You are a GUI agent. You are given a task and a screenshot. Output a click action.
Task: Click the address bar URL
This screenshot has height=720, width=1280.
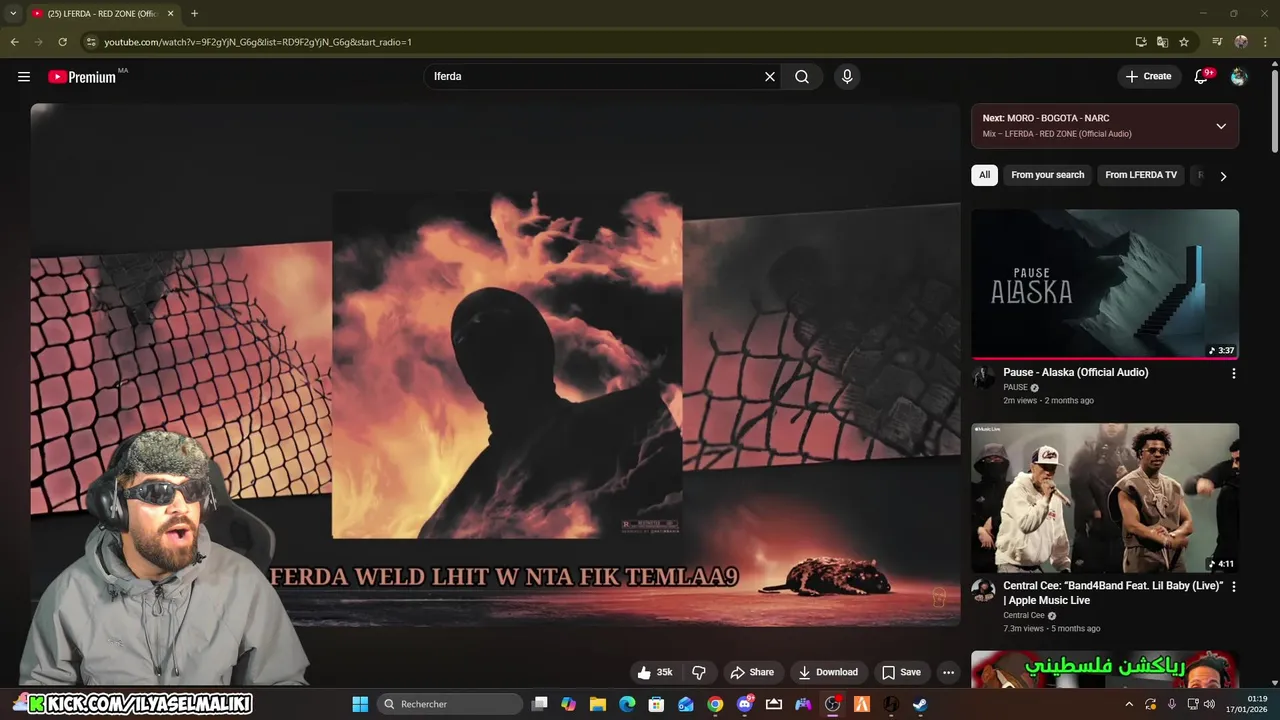click(x=258, y=42)
